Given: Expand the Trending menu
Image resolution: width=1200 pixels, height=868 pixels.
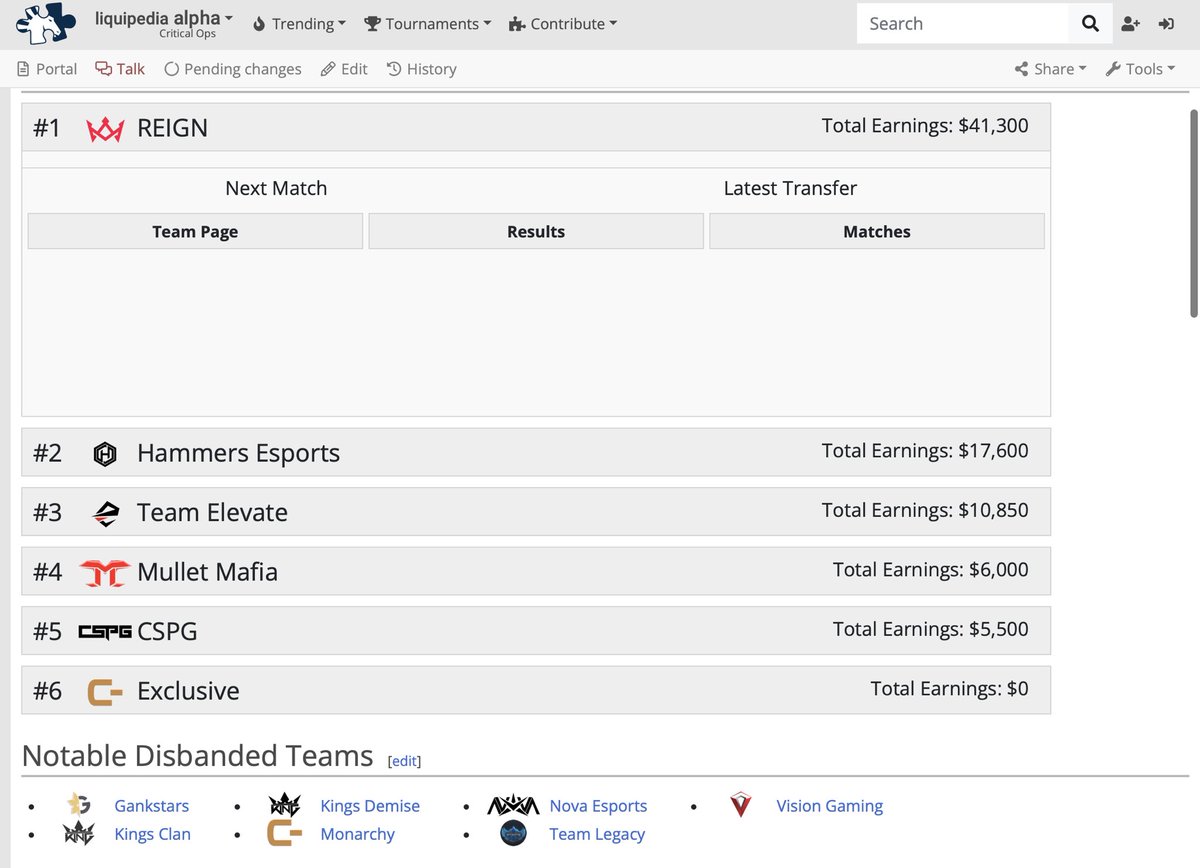Looking at the screenshot, I should click(x=299, y=24).
